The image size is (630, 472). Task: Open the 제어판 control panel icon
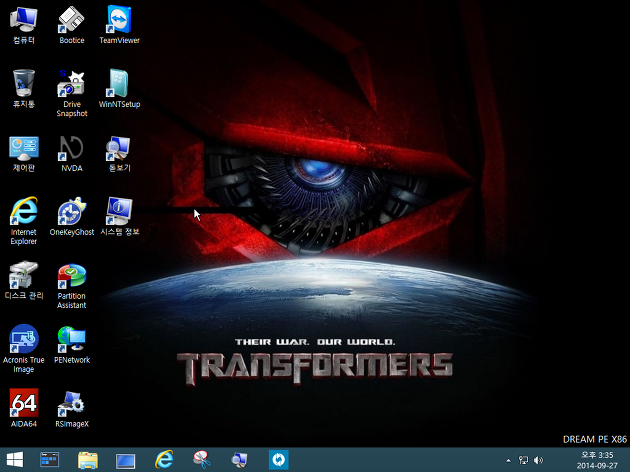coord(24,153)
